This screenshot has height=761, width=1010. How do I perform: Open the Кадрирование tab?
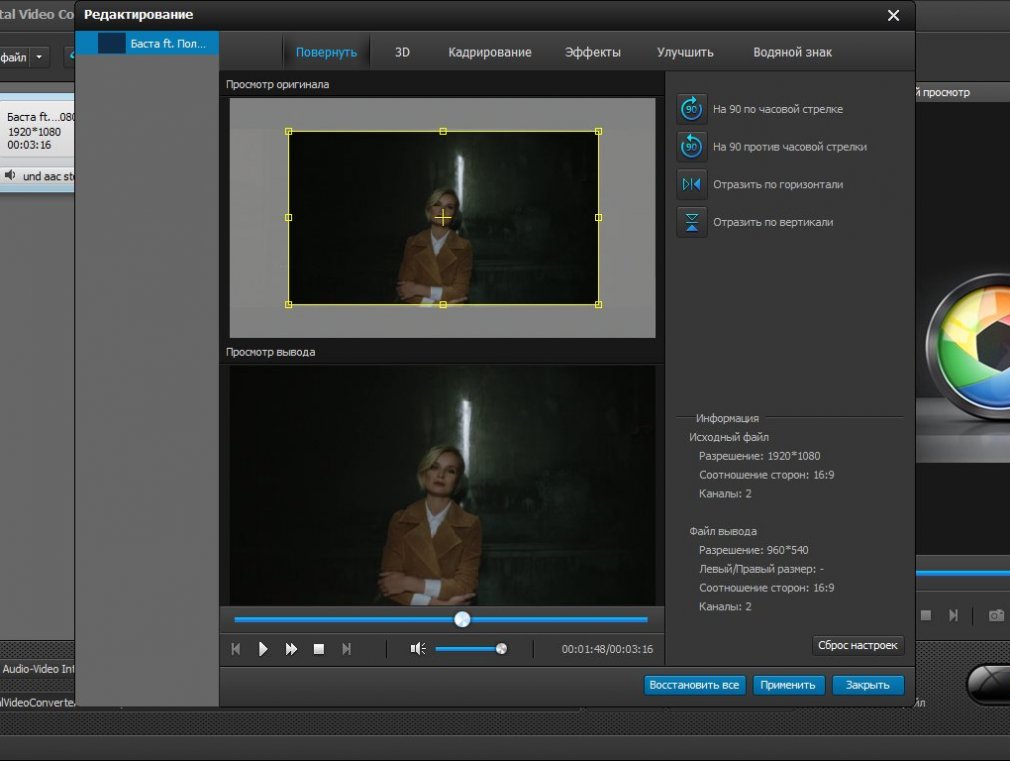point(490,52)
